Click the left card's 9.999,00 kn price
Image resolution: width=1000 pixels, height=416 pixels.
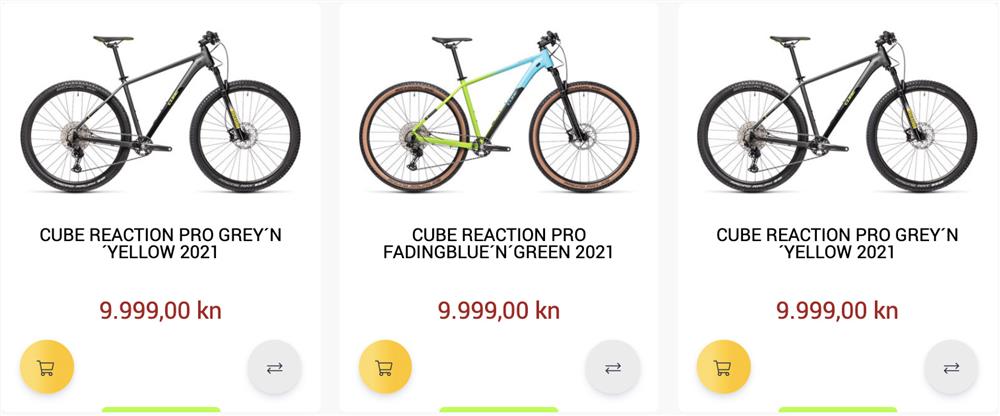[x=161, y=311]
